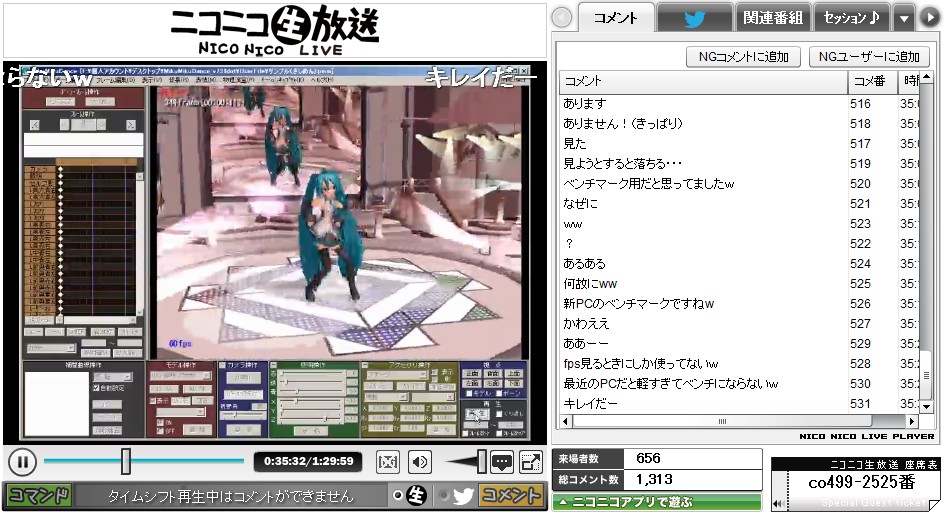Image resolution: width=944 pixels, height=515 pixels.
Task: Click the seat ticket rewind arrows
Action: [780, 503]
